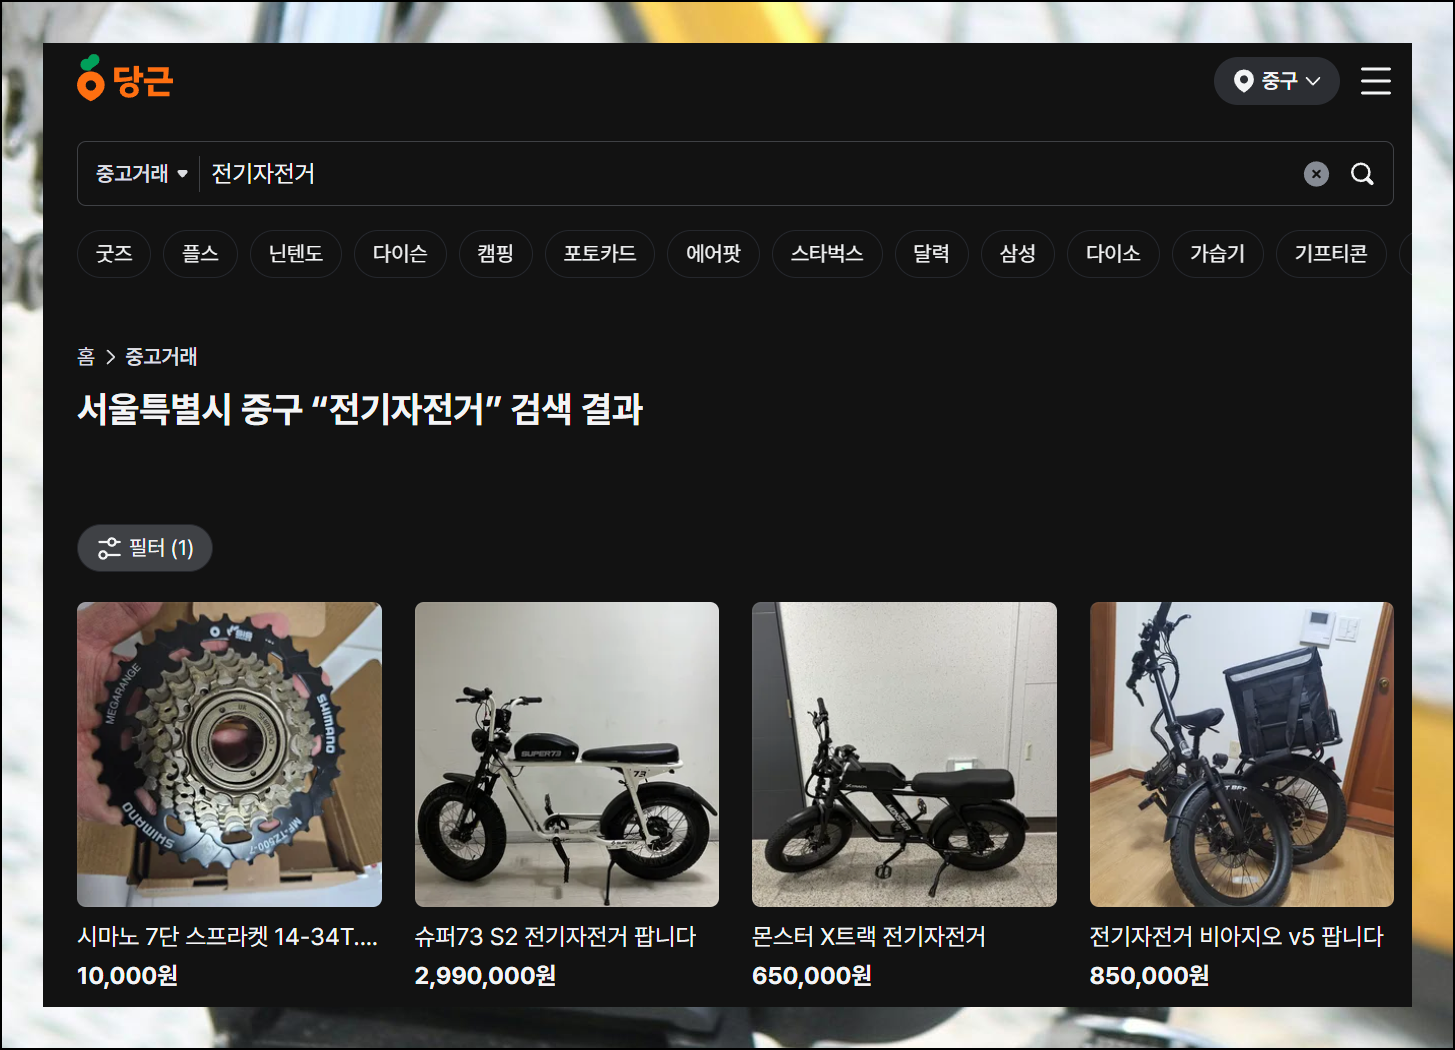Open the Super73 S2 bike thumbnail
The height and width of the screenshot is (1050, 1455).
tap(567, 754)
